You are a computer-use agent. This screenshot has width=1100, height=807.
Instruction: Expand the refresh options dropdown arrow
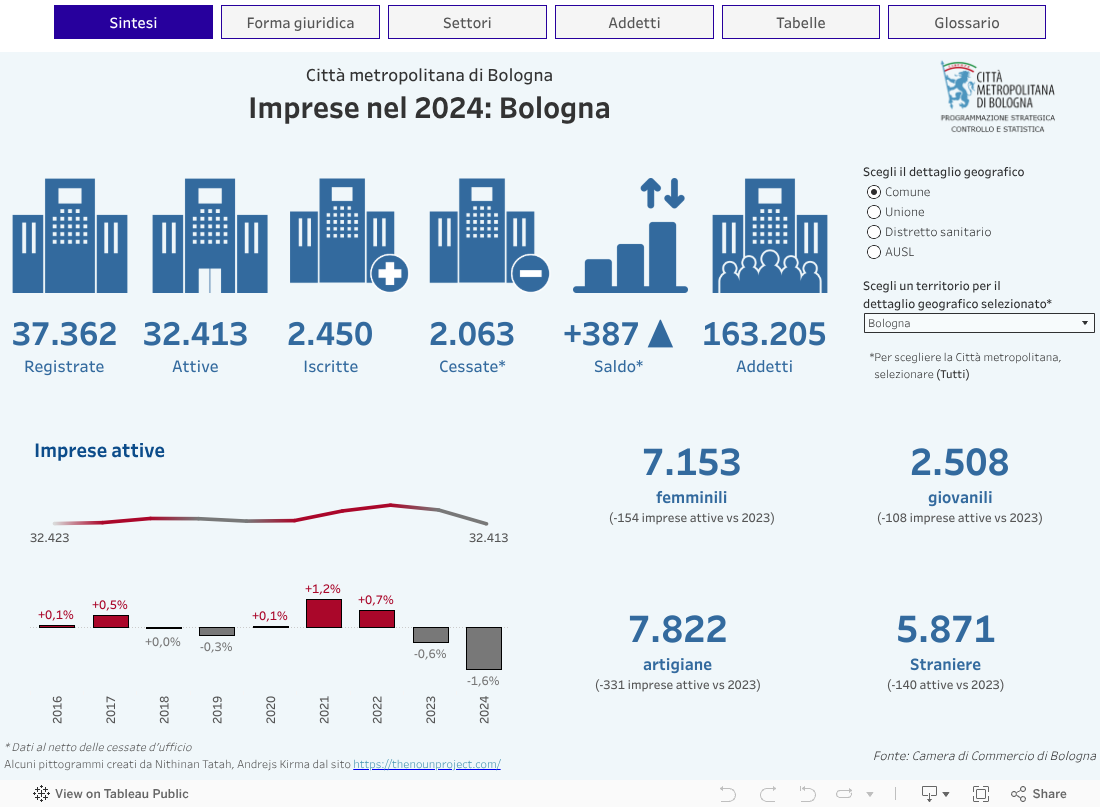pyautogui.click(x=869, y=794)
